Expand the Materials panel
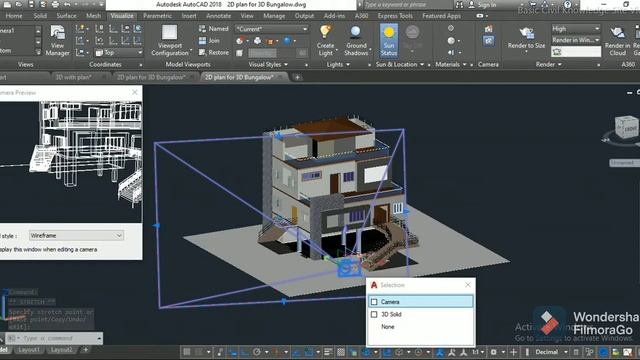Image resolution: width=640 pixels, height=360 pixels. (x=451, y=64)
